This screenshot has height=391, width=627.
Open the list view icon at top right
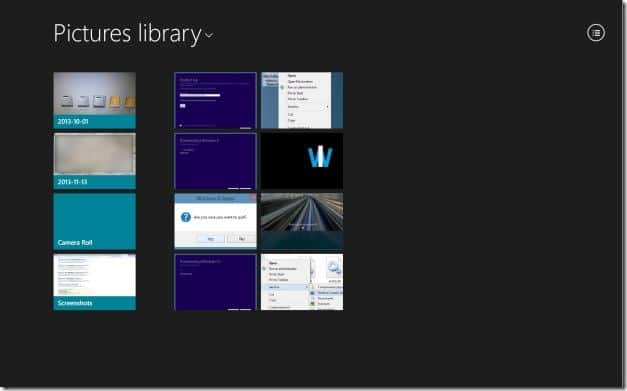[596, 33]
